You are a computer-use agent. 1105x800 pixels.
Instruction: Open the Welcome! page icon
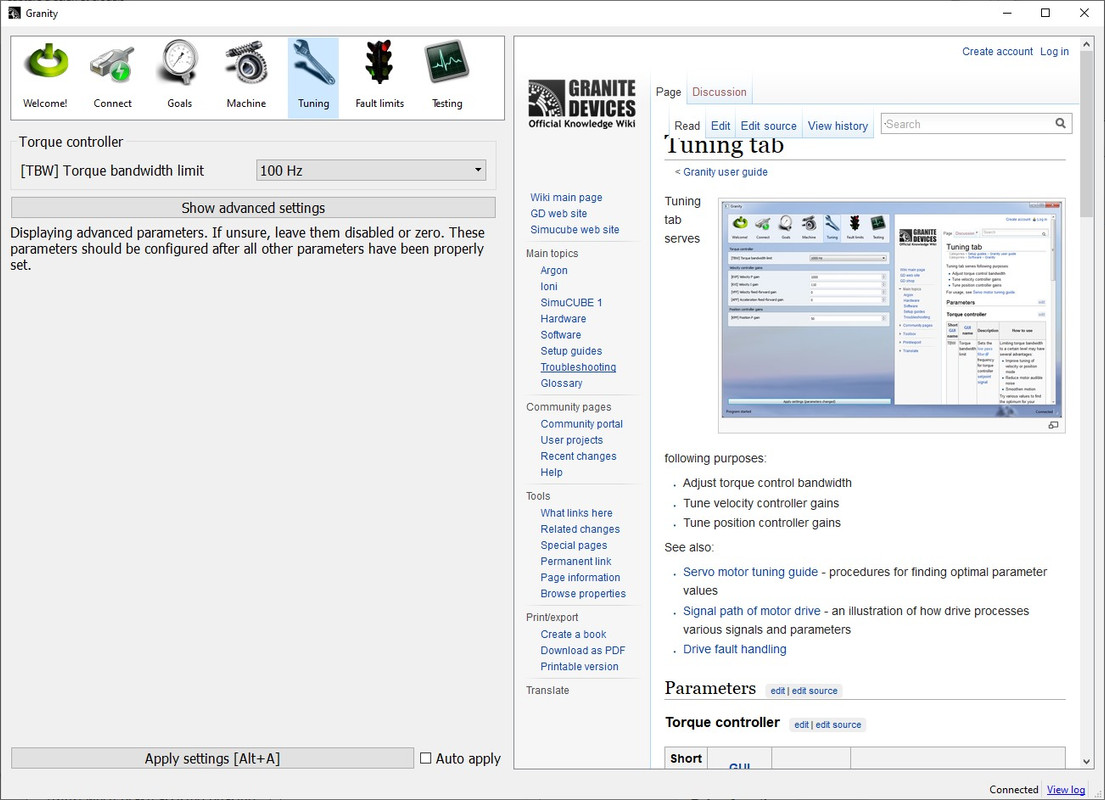coord(47,76)
